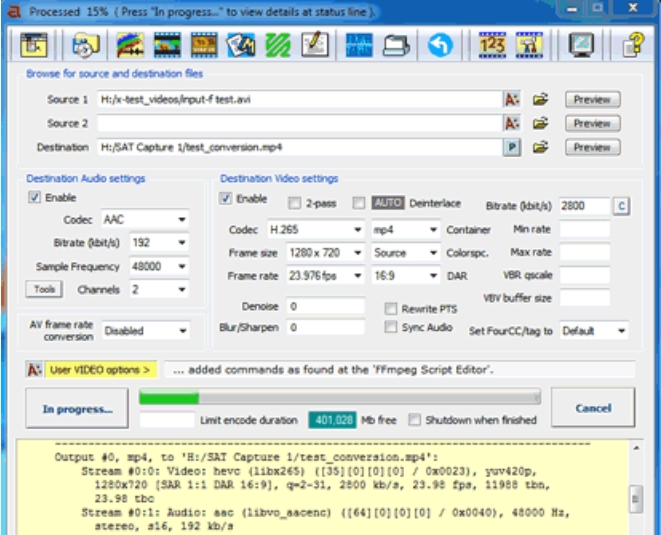Open the Set FourCC/tag Default dropdown
Image resolution: width=661 pixels, height=535 pixels.
click(594, 331)
